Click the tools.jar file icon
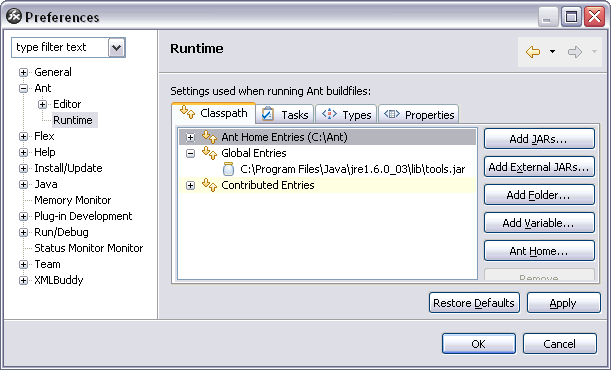Viewport: 611px width, 370px height. click(x=228, y=169)
